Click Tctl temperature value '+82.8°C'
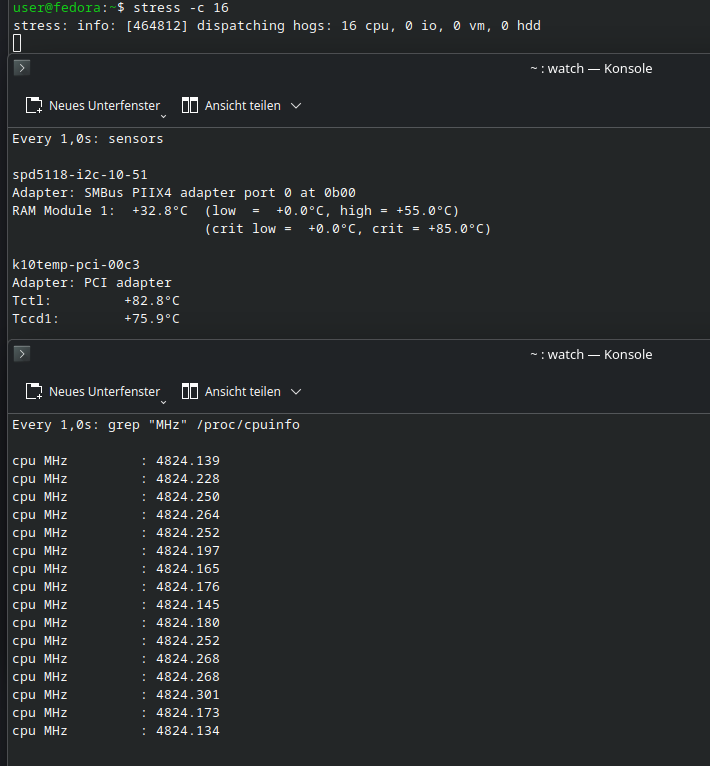Viewport: 710px width, 766px height. [x=152, y=300]
